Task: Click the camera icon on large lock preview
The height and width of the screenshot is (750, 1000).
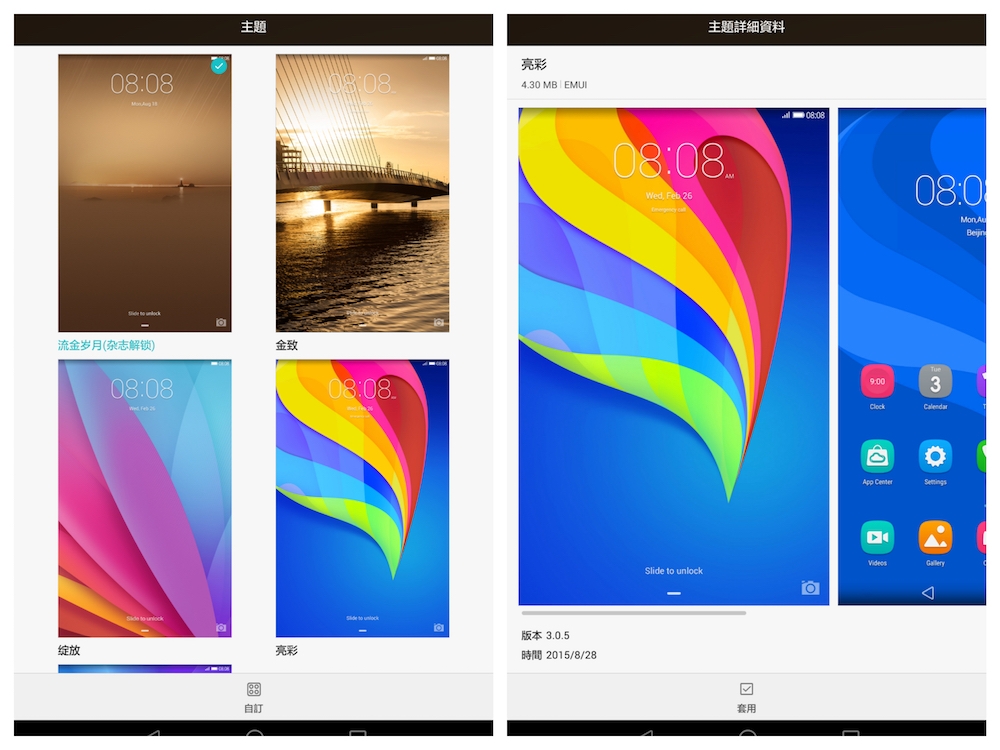Action: coord(810,587)
